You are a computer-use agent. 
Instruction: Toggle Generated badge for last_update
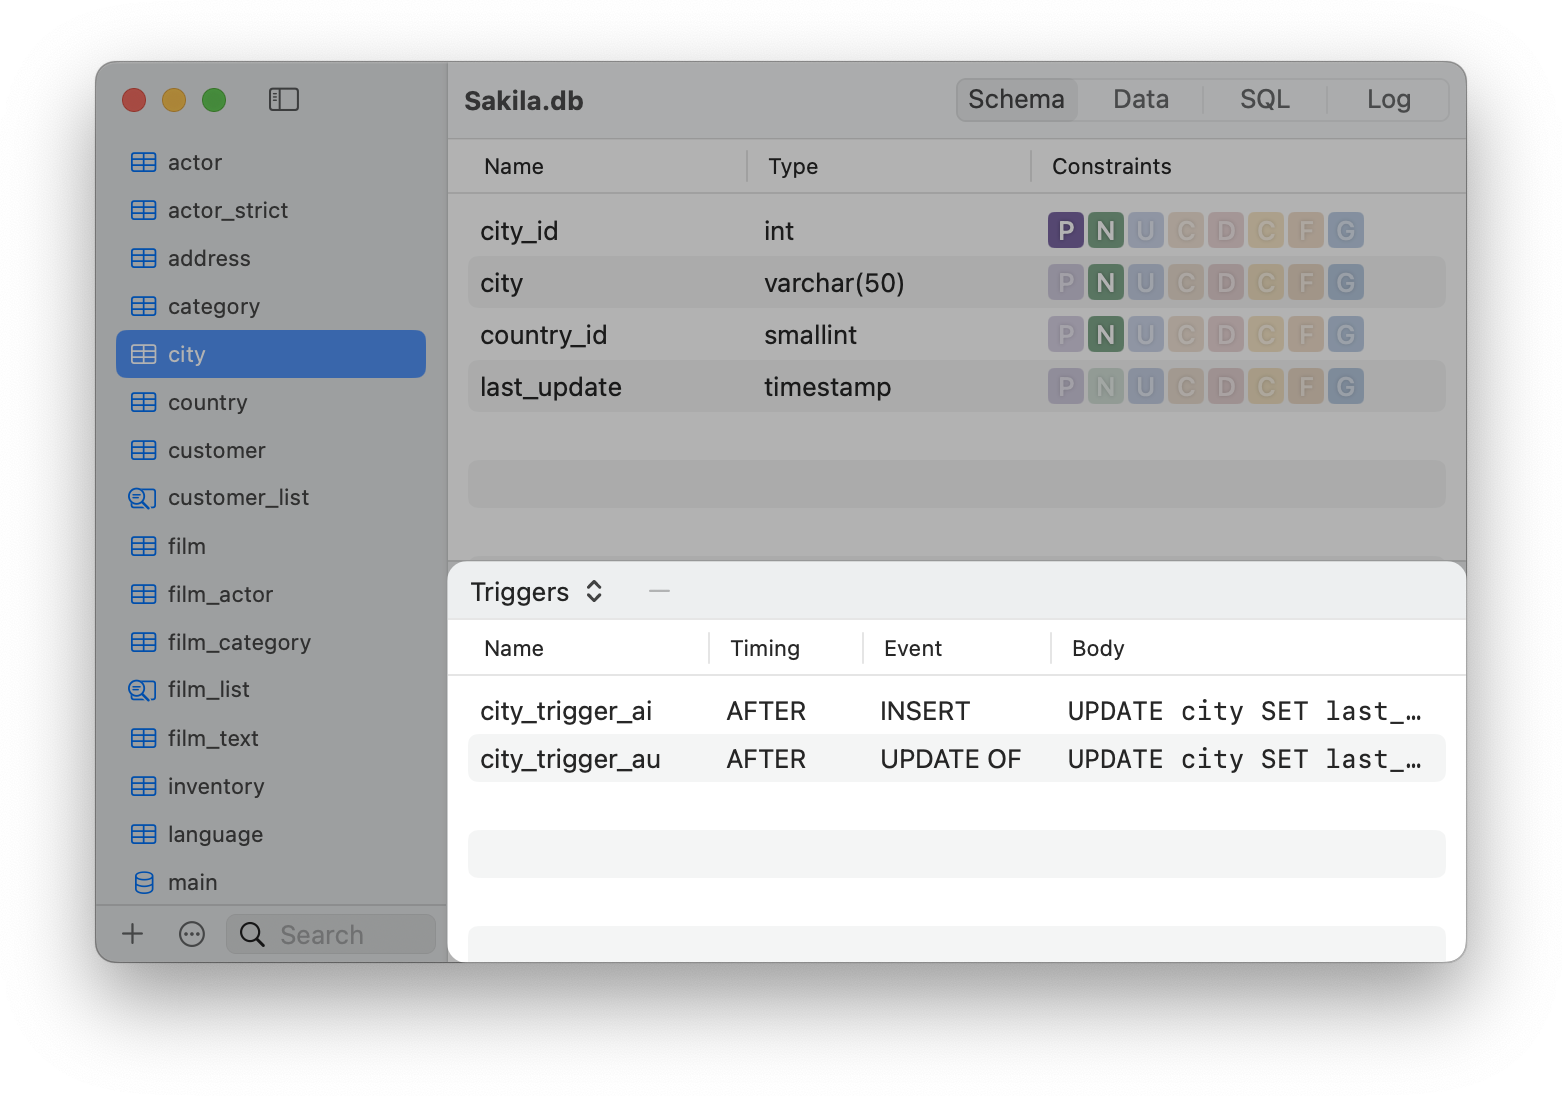coord(1346,387)
